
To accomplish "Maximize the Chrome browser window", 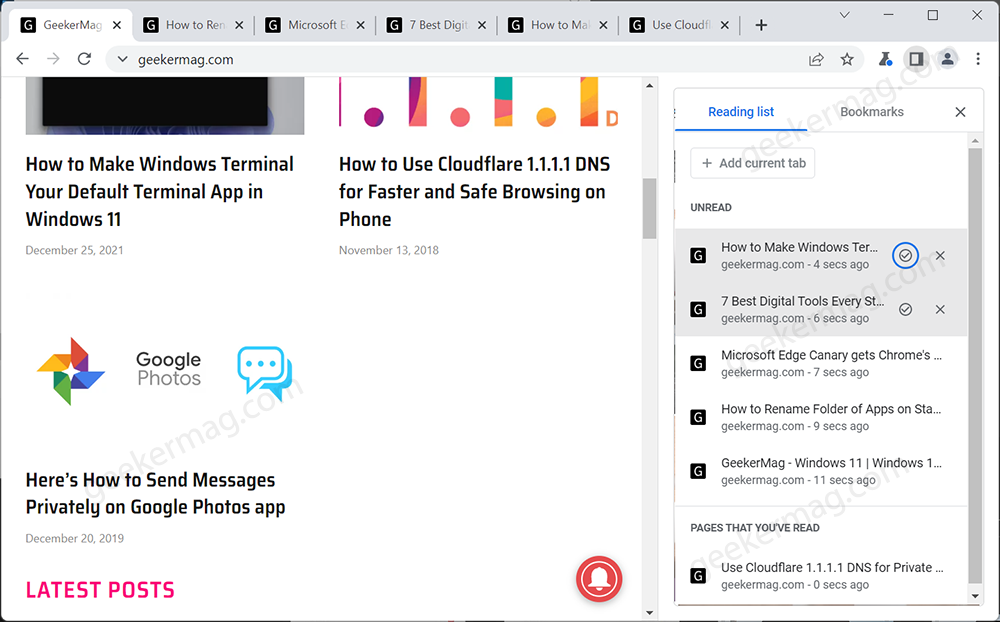I will click(x=932, y=15).
